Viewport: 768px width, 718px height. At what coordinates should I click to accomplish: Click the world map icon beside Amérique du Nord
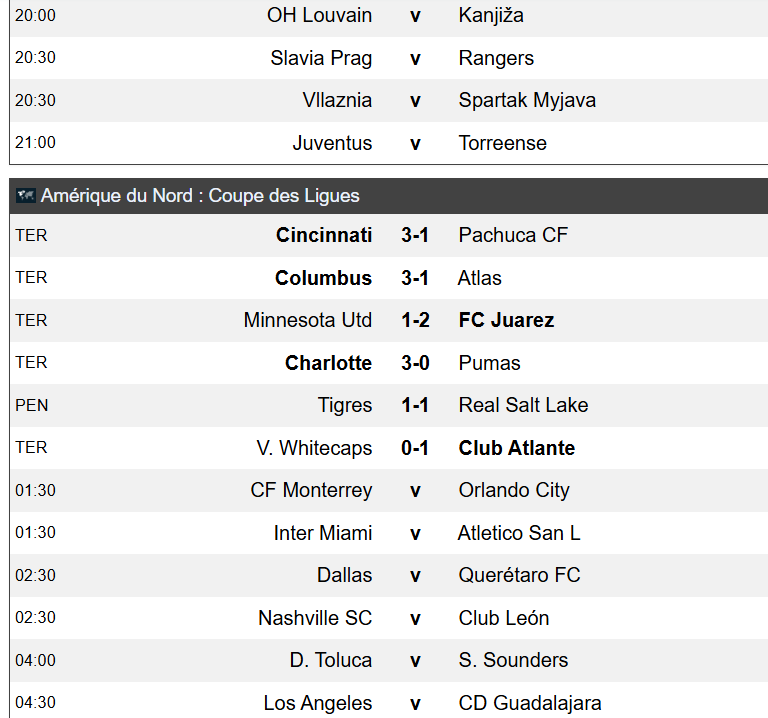click(x=25, y=196)
